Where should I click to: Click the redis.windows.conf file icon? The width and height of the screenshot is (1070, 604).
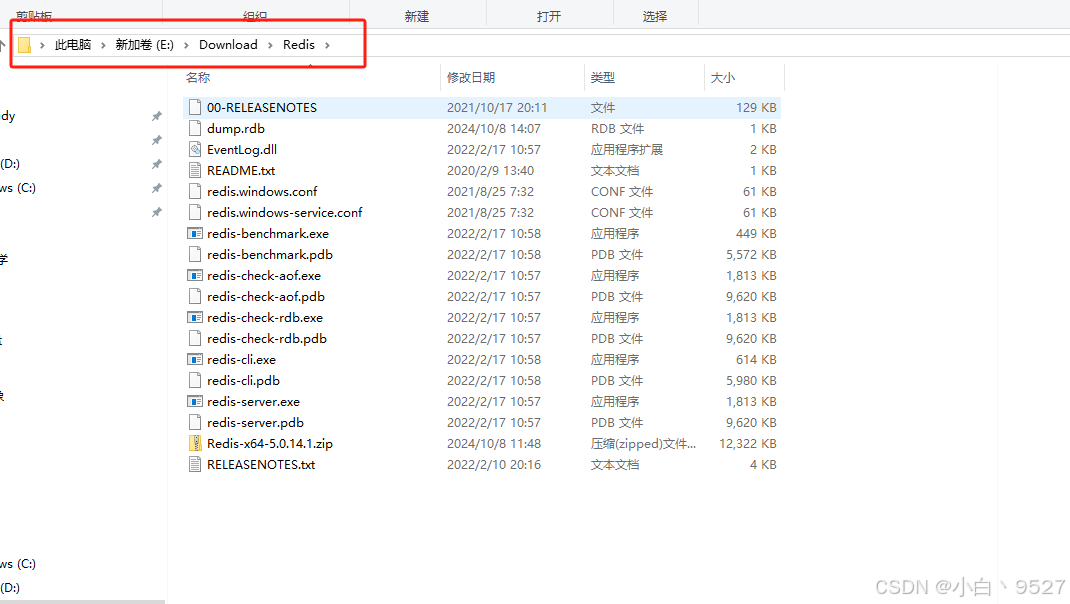[195, 191]
